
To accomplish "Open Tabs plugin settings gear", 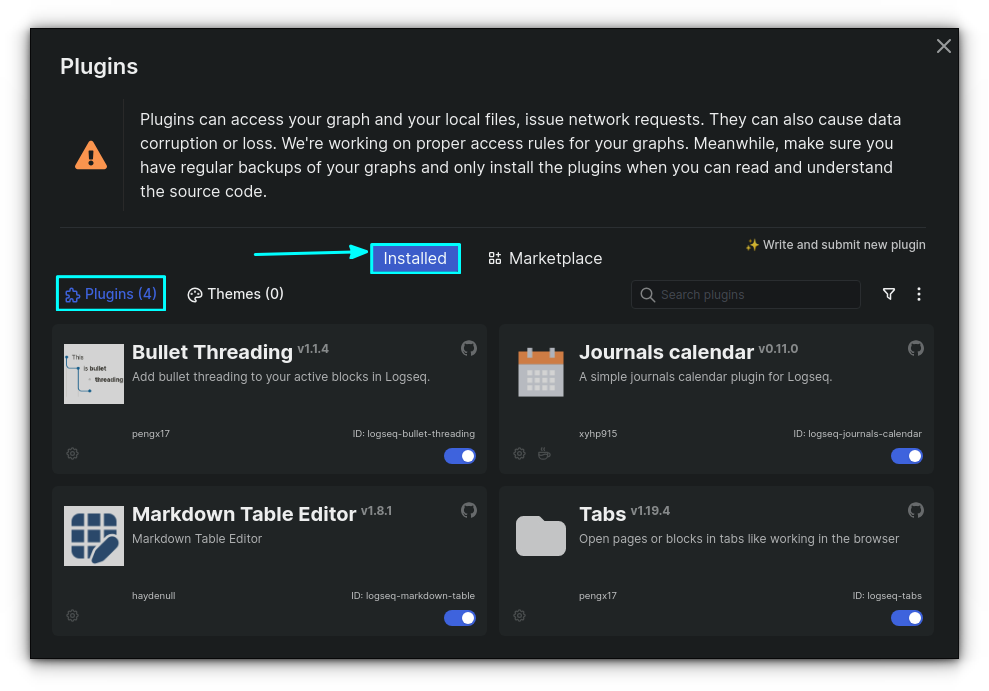I will click(519, 616).
